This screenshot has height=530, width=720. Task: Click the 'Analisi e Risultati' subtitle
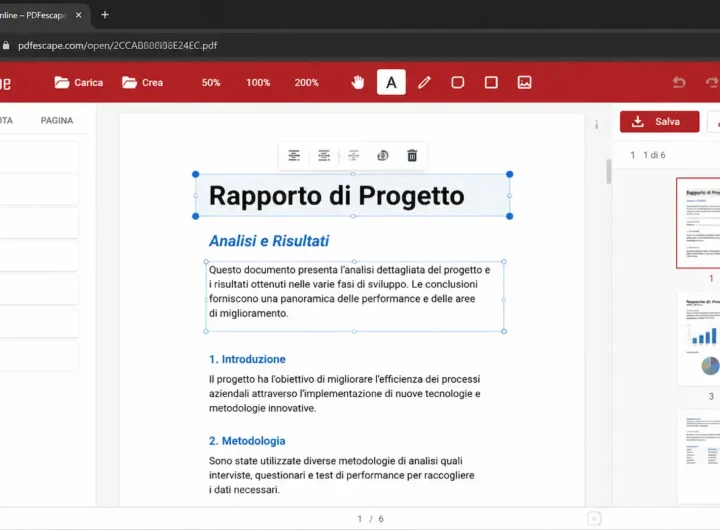click(x=269, y=241)
